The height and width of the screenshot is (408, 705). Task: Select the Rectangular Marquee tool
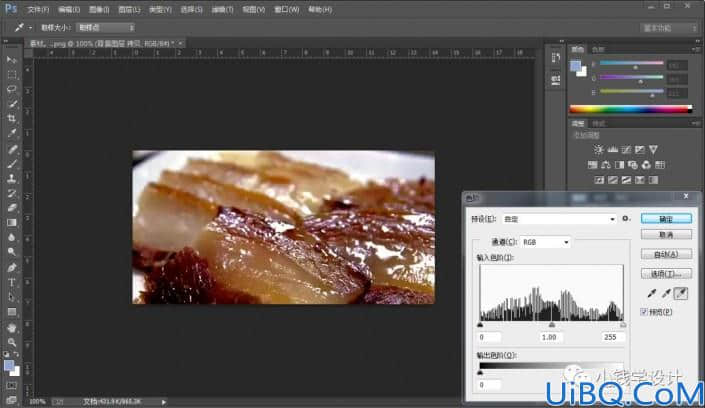click(12, 75)
